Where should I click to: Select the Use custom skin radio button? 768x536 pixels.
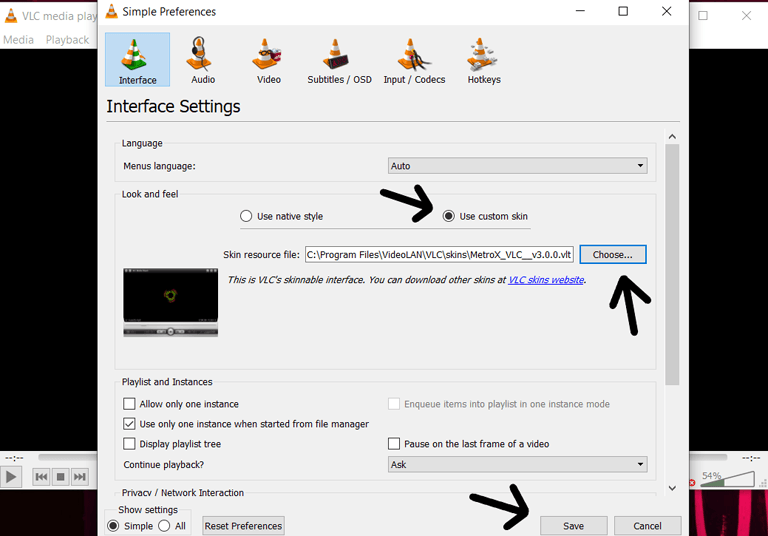449,216
